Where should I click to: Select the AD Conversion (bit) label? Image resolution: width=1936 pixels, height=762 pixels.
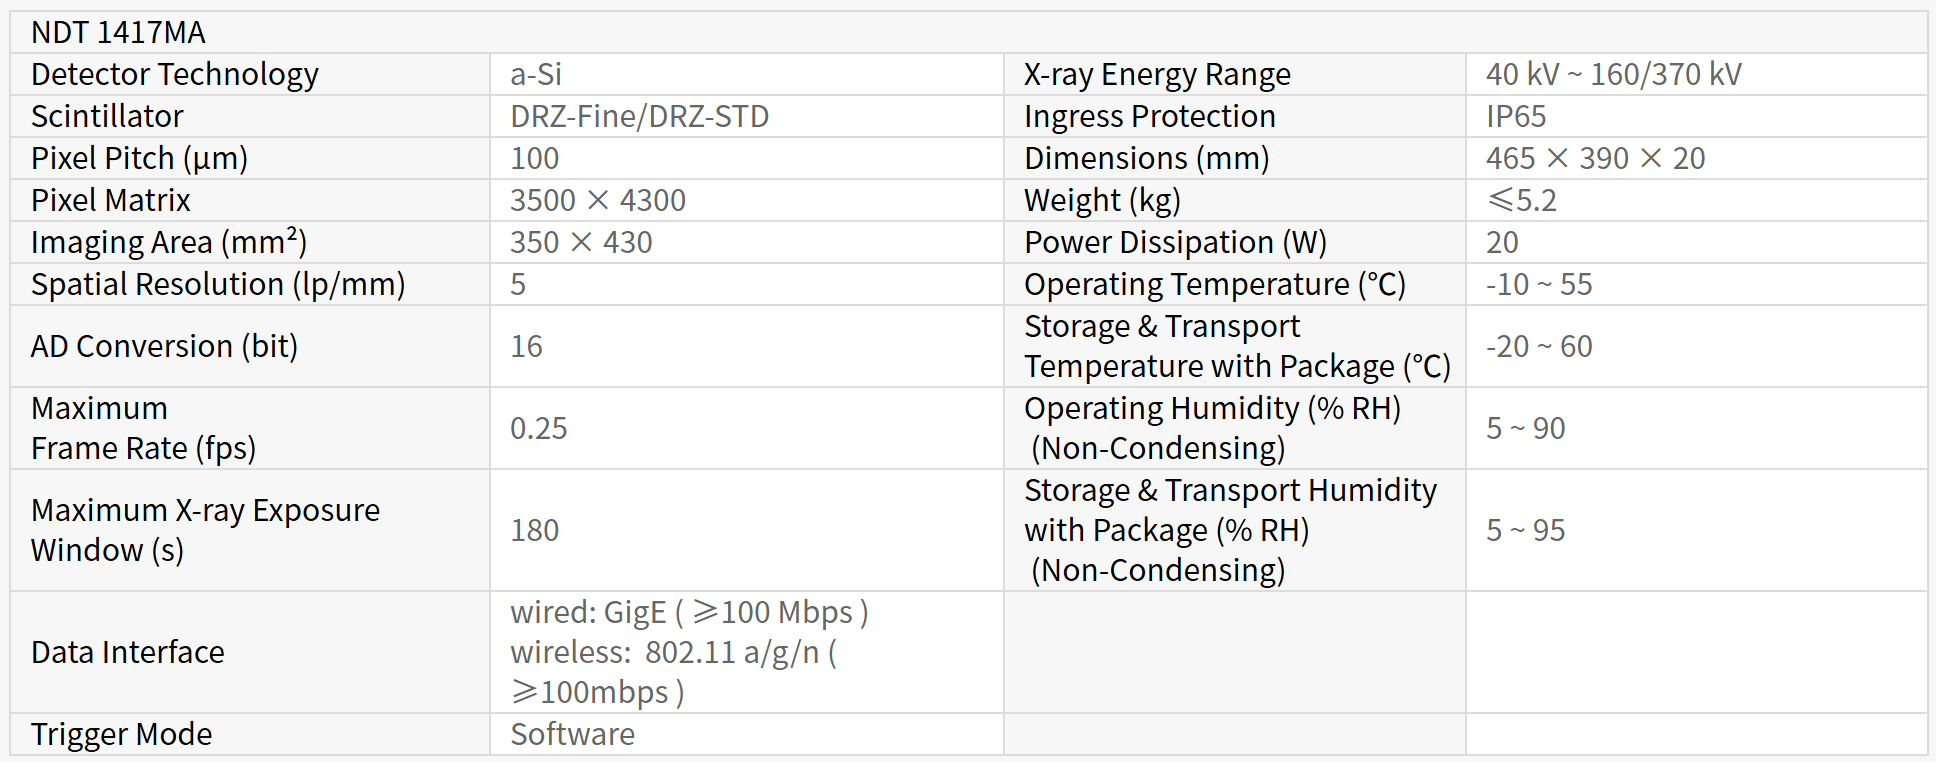click(165, 347)
